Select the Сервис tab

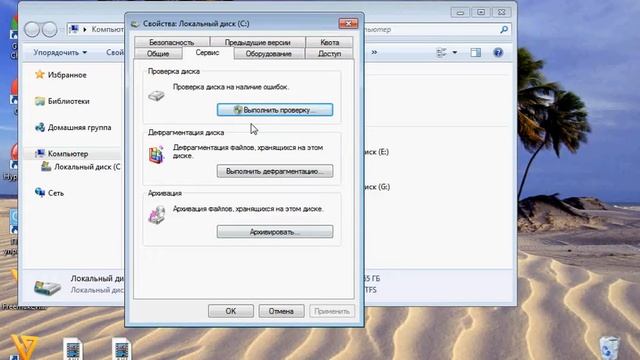pyautogui.click(x=207, y=53)
